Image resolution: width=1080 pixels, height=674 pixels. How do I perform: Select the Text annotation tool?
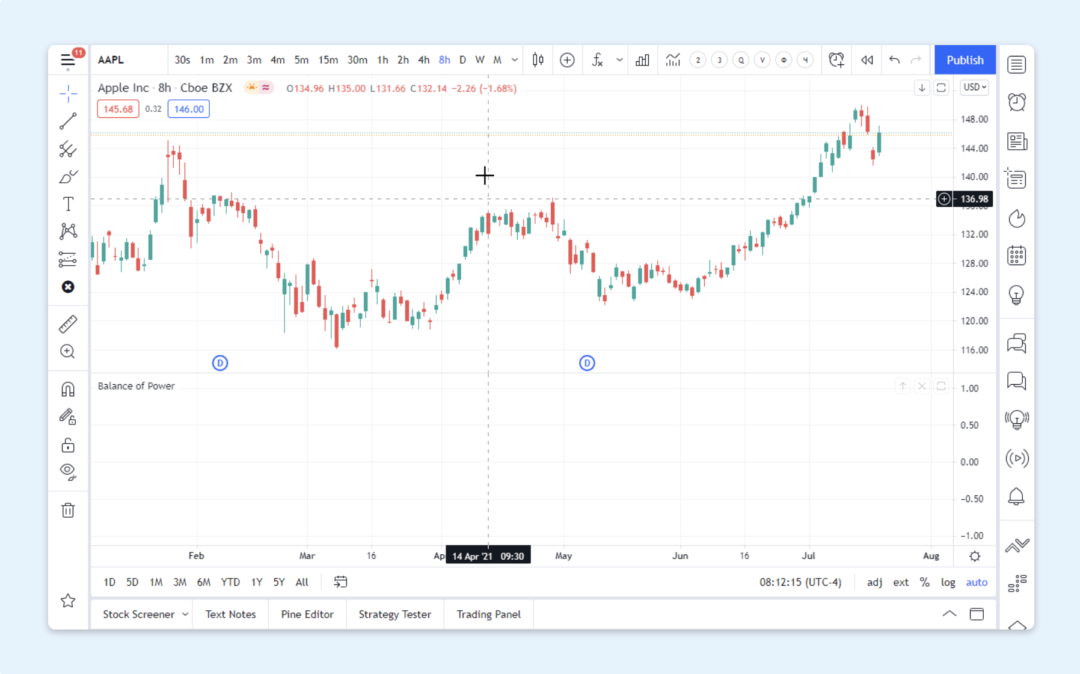(x=68, y=203)
